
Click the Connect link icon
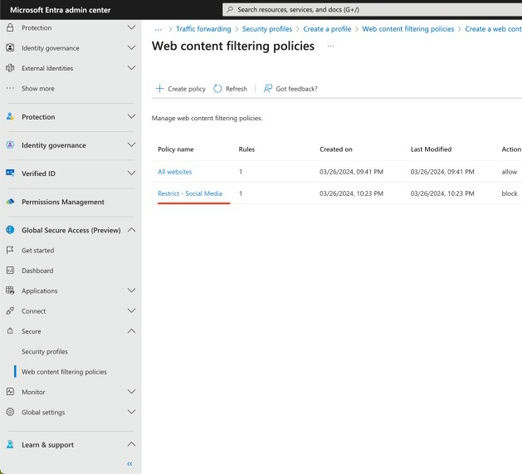coord(10,311)
